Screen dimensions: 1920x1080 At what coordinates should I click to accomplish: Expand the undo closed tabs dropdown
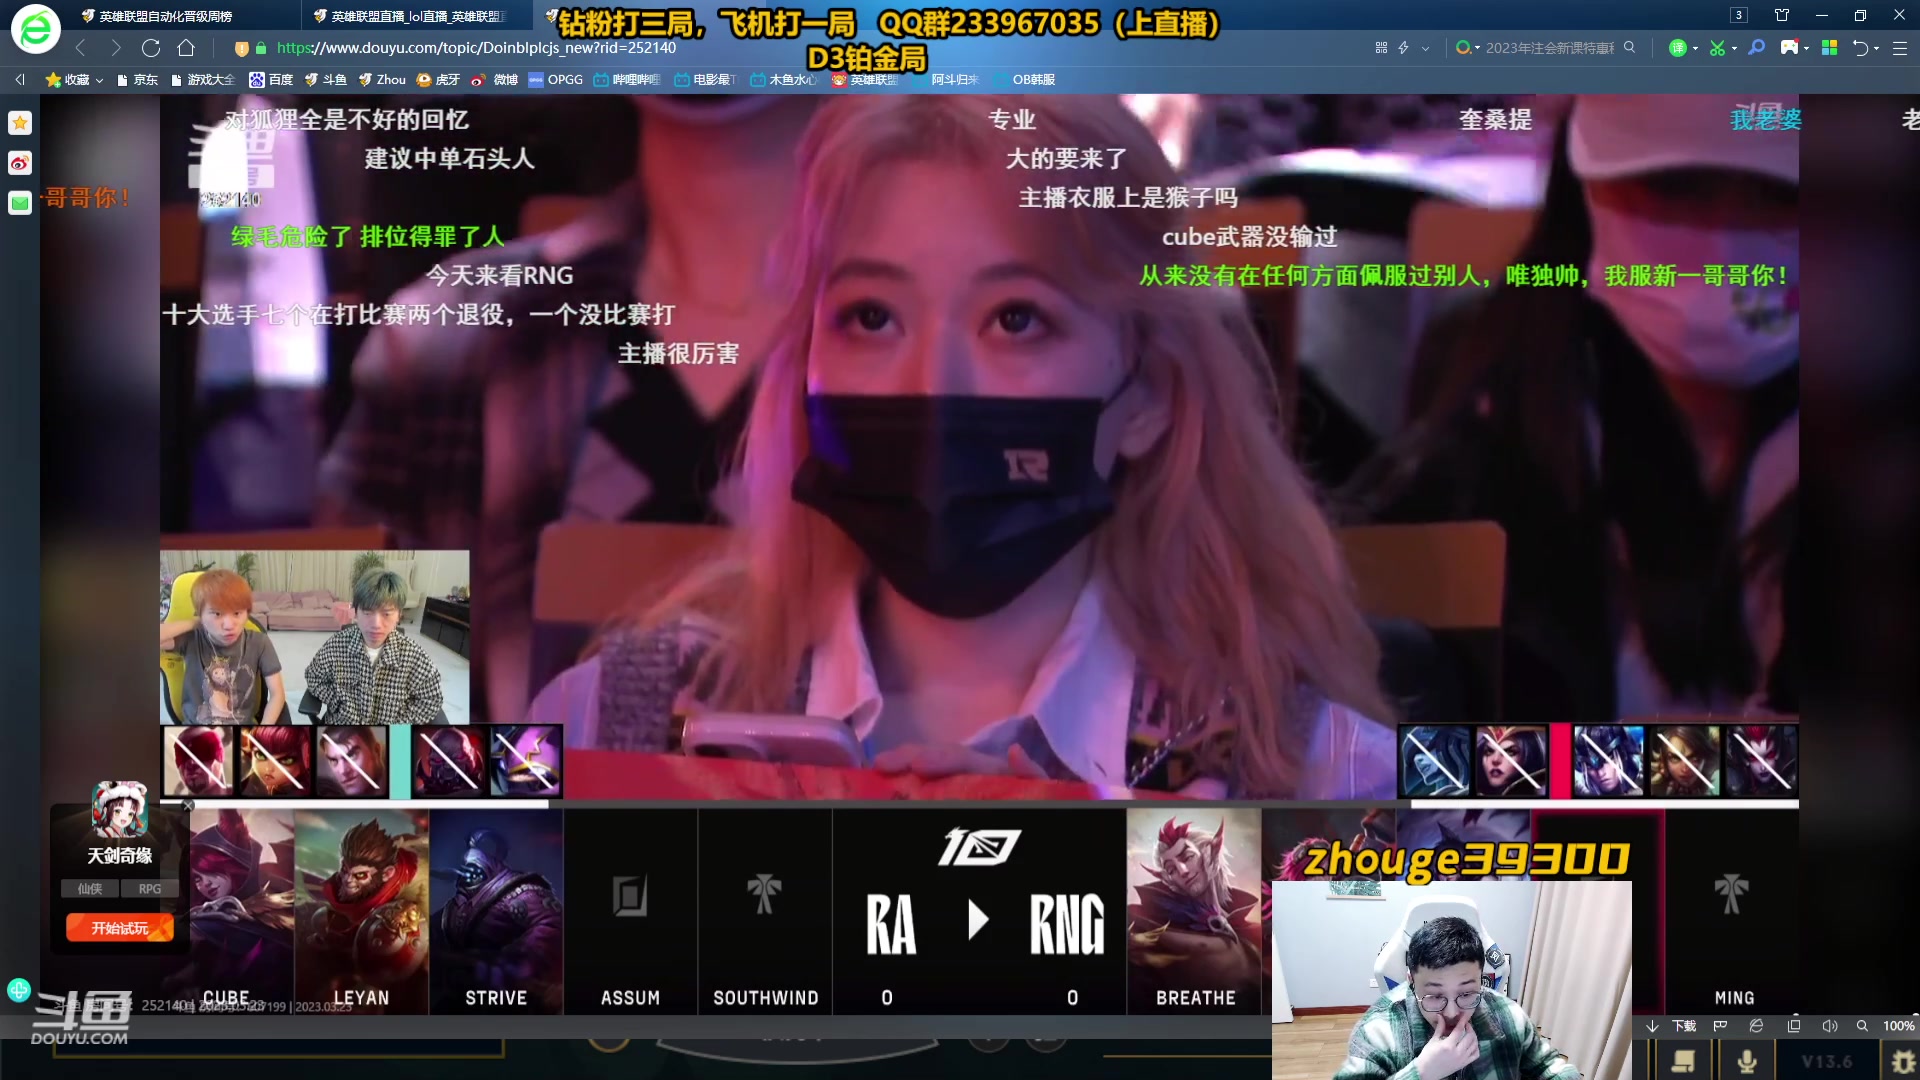(1876, 49)
